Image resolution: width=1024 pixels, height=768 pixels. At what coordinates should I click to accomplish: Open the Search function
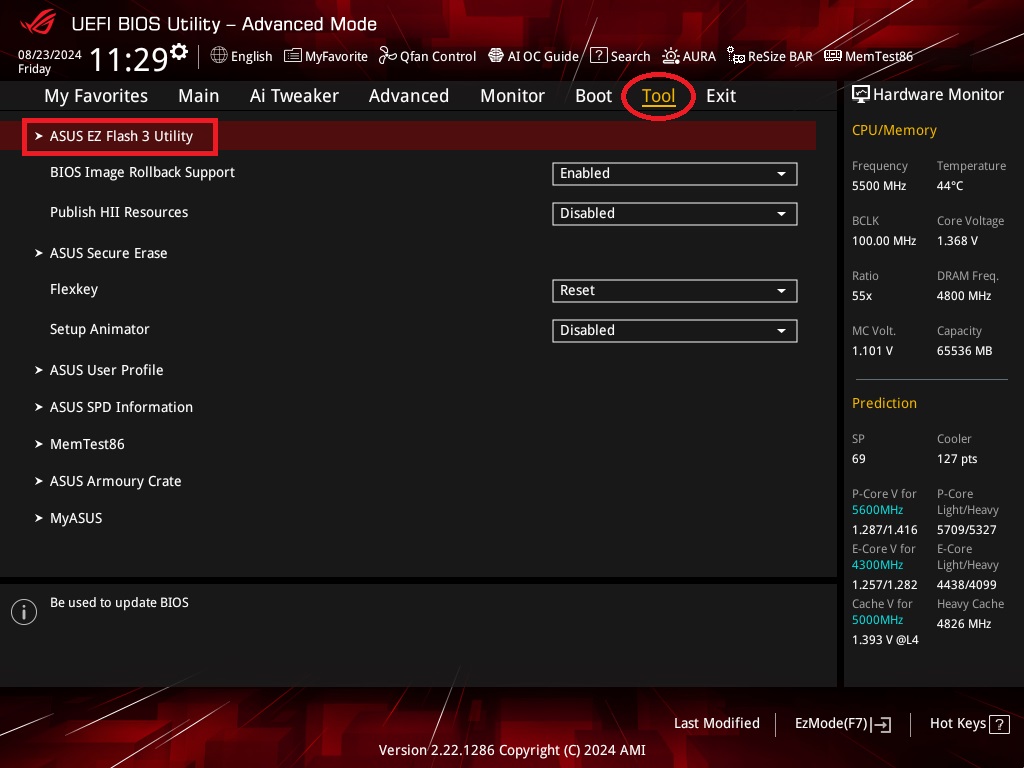(630, 56)
